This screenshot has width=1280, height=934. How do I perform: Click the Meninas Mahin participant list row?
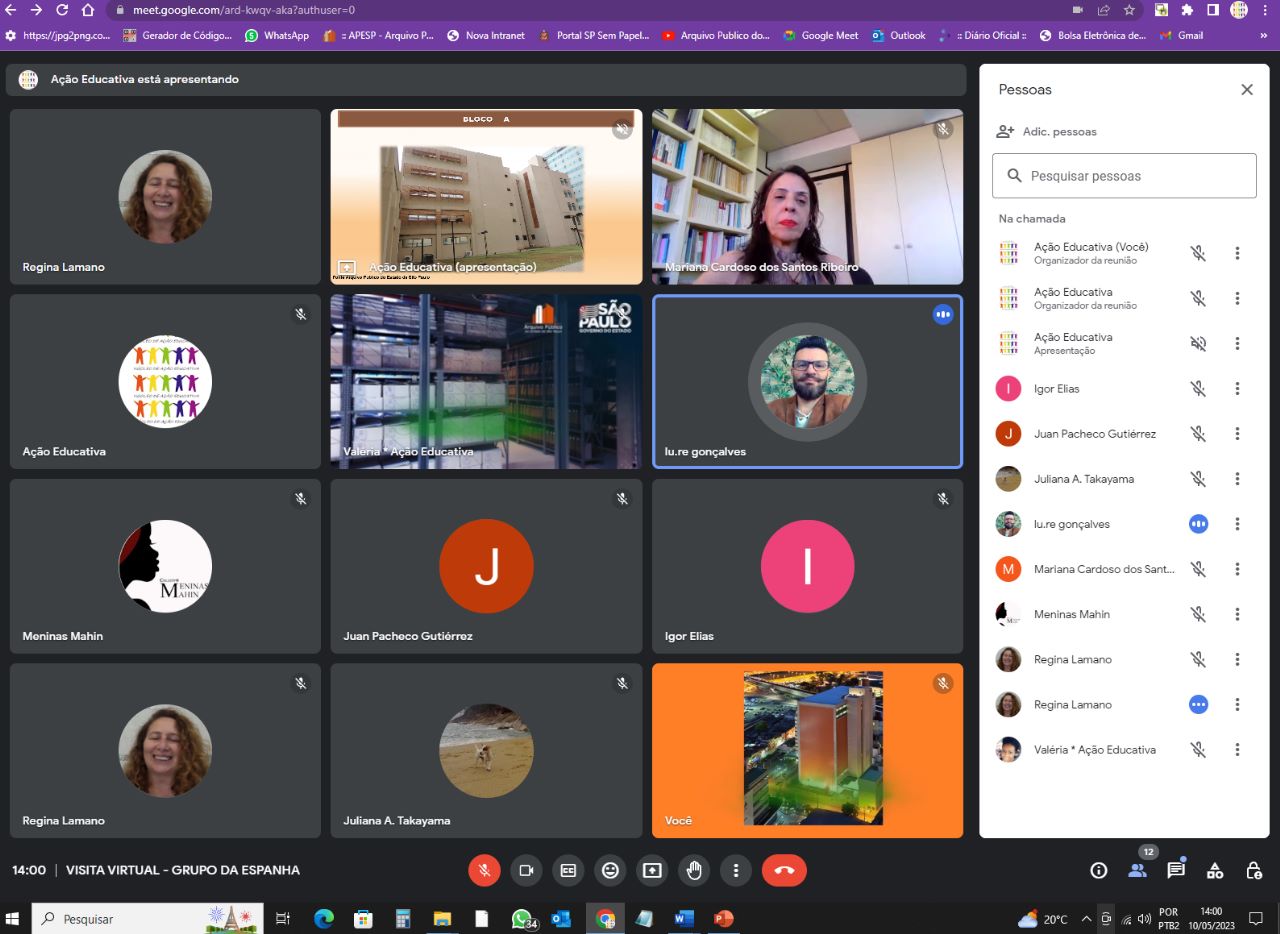click(x=1124, y=614)
